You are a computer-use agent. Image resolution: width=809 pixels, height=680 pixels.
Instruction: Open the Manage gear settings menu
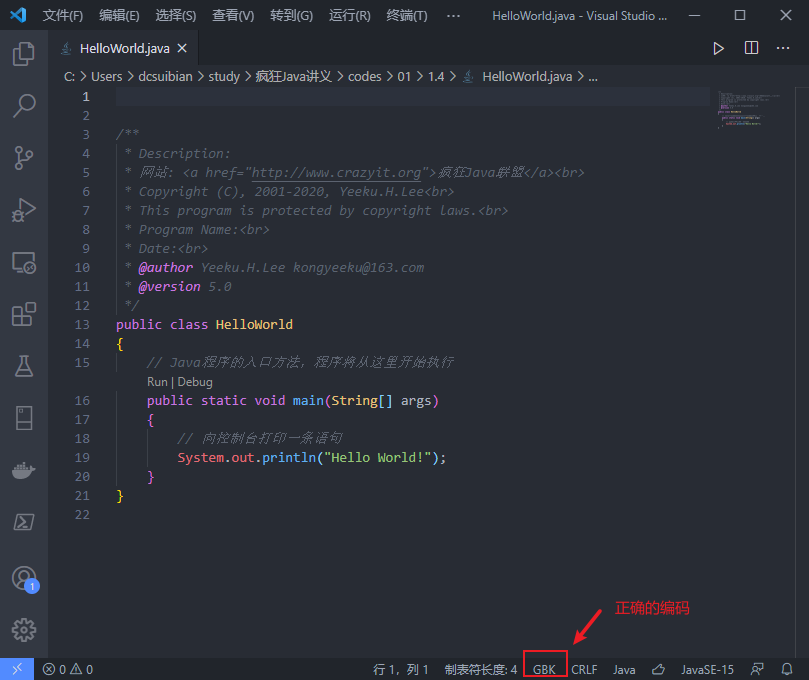(x=24, y=630)
